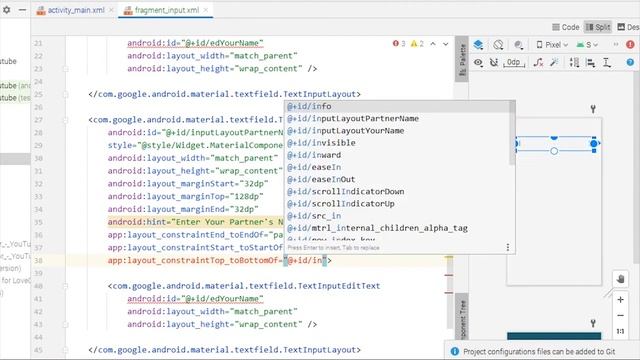The image size is (640, 360).
Task: Open orientation for preview dropdown
Action: coord(498,44)
